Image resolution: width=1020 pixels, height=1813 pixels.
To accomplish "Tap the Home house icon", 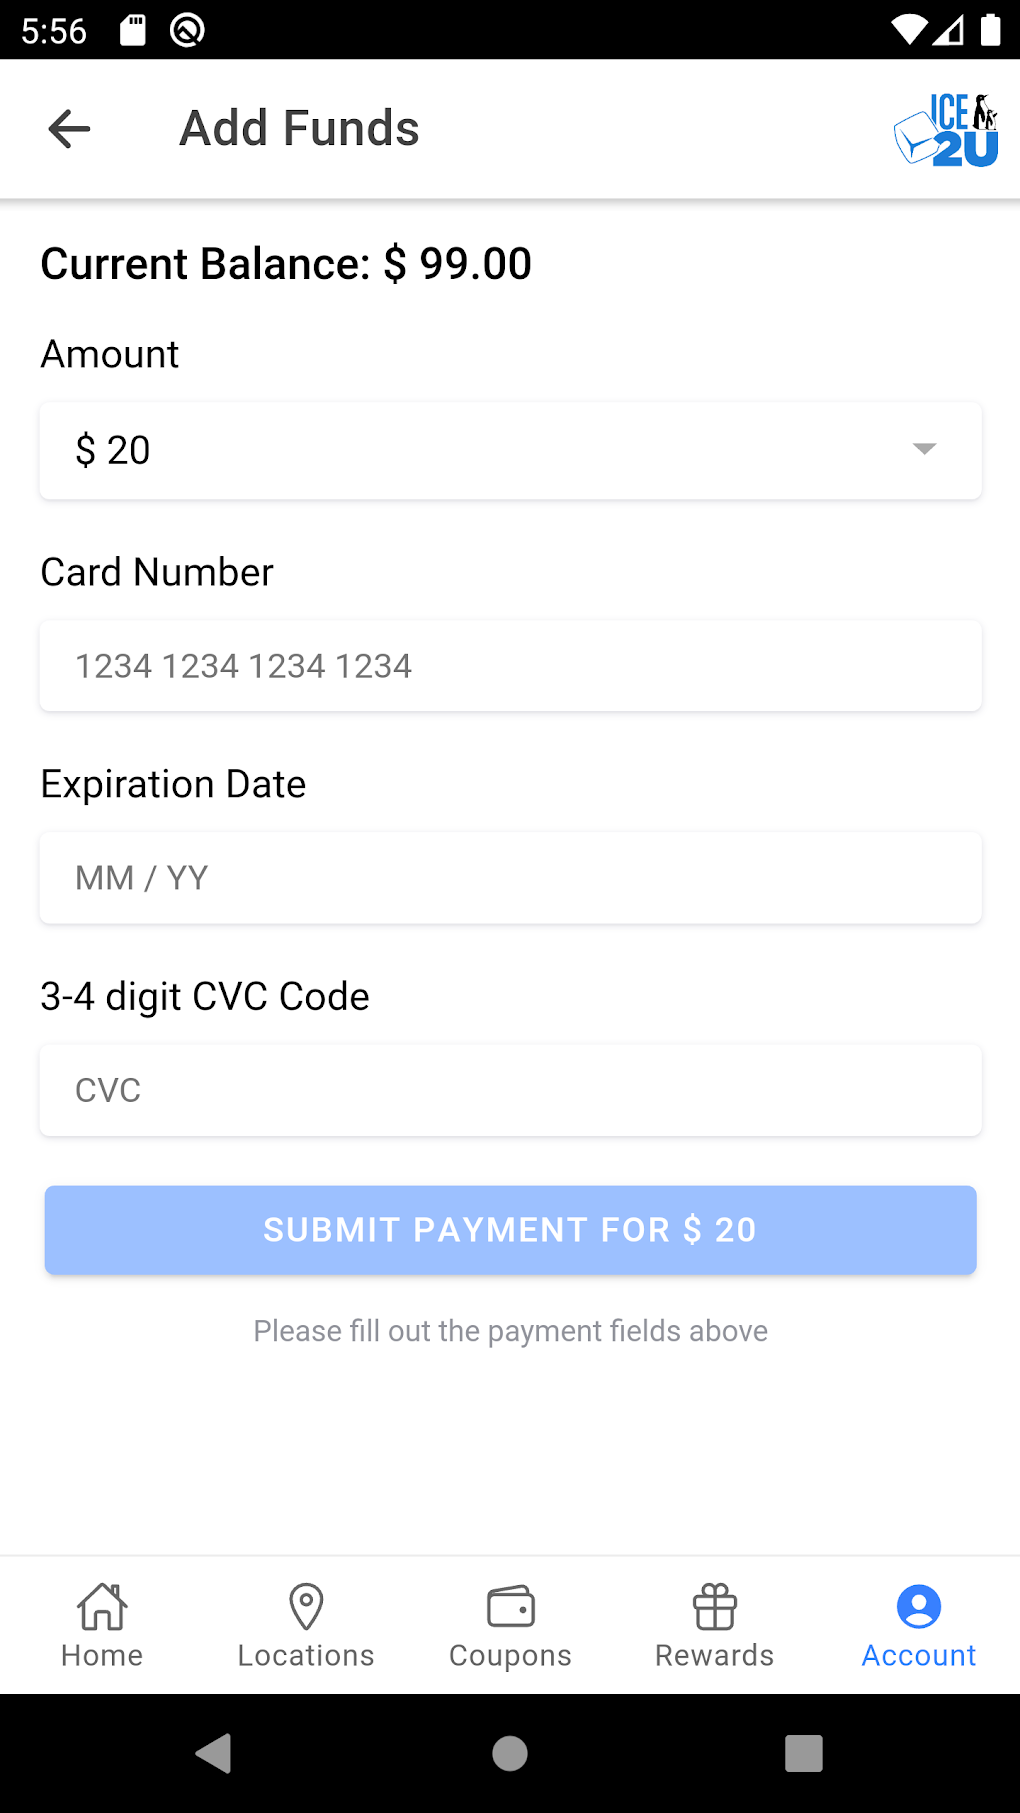I will pos(102,1606).
